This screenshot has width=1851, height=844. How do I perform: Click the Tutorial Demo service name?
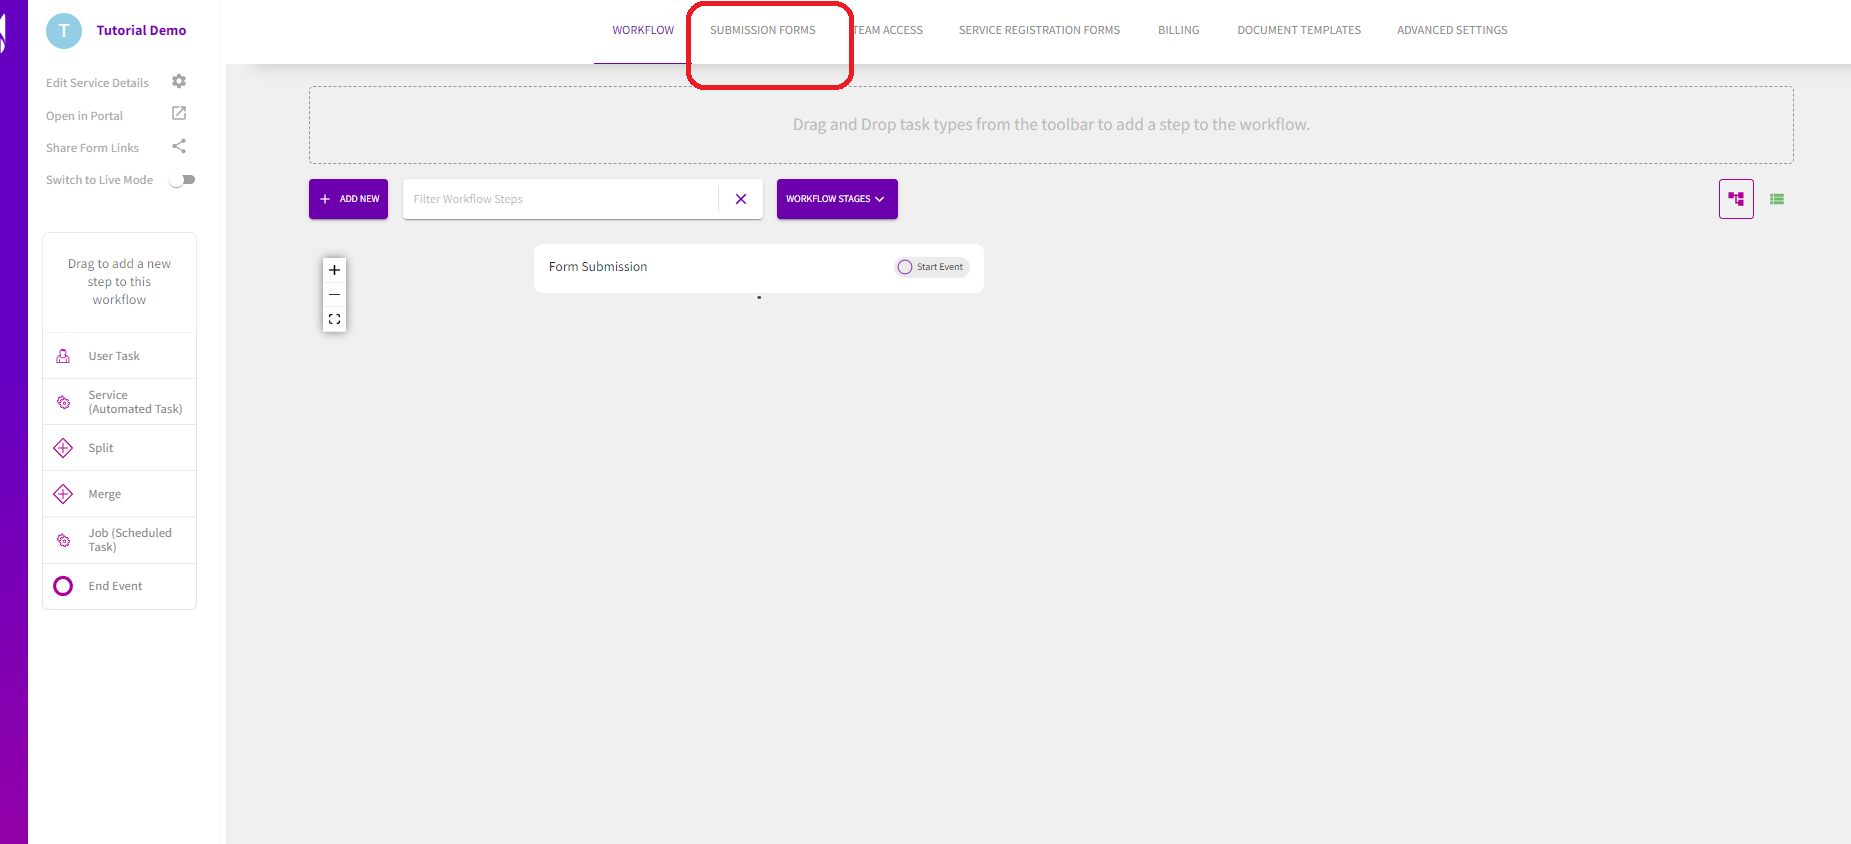tap(141, 31)
